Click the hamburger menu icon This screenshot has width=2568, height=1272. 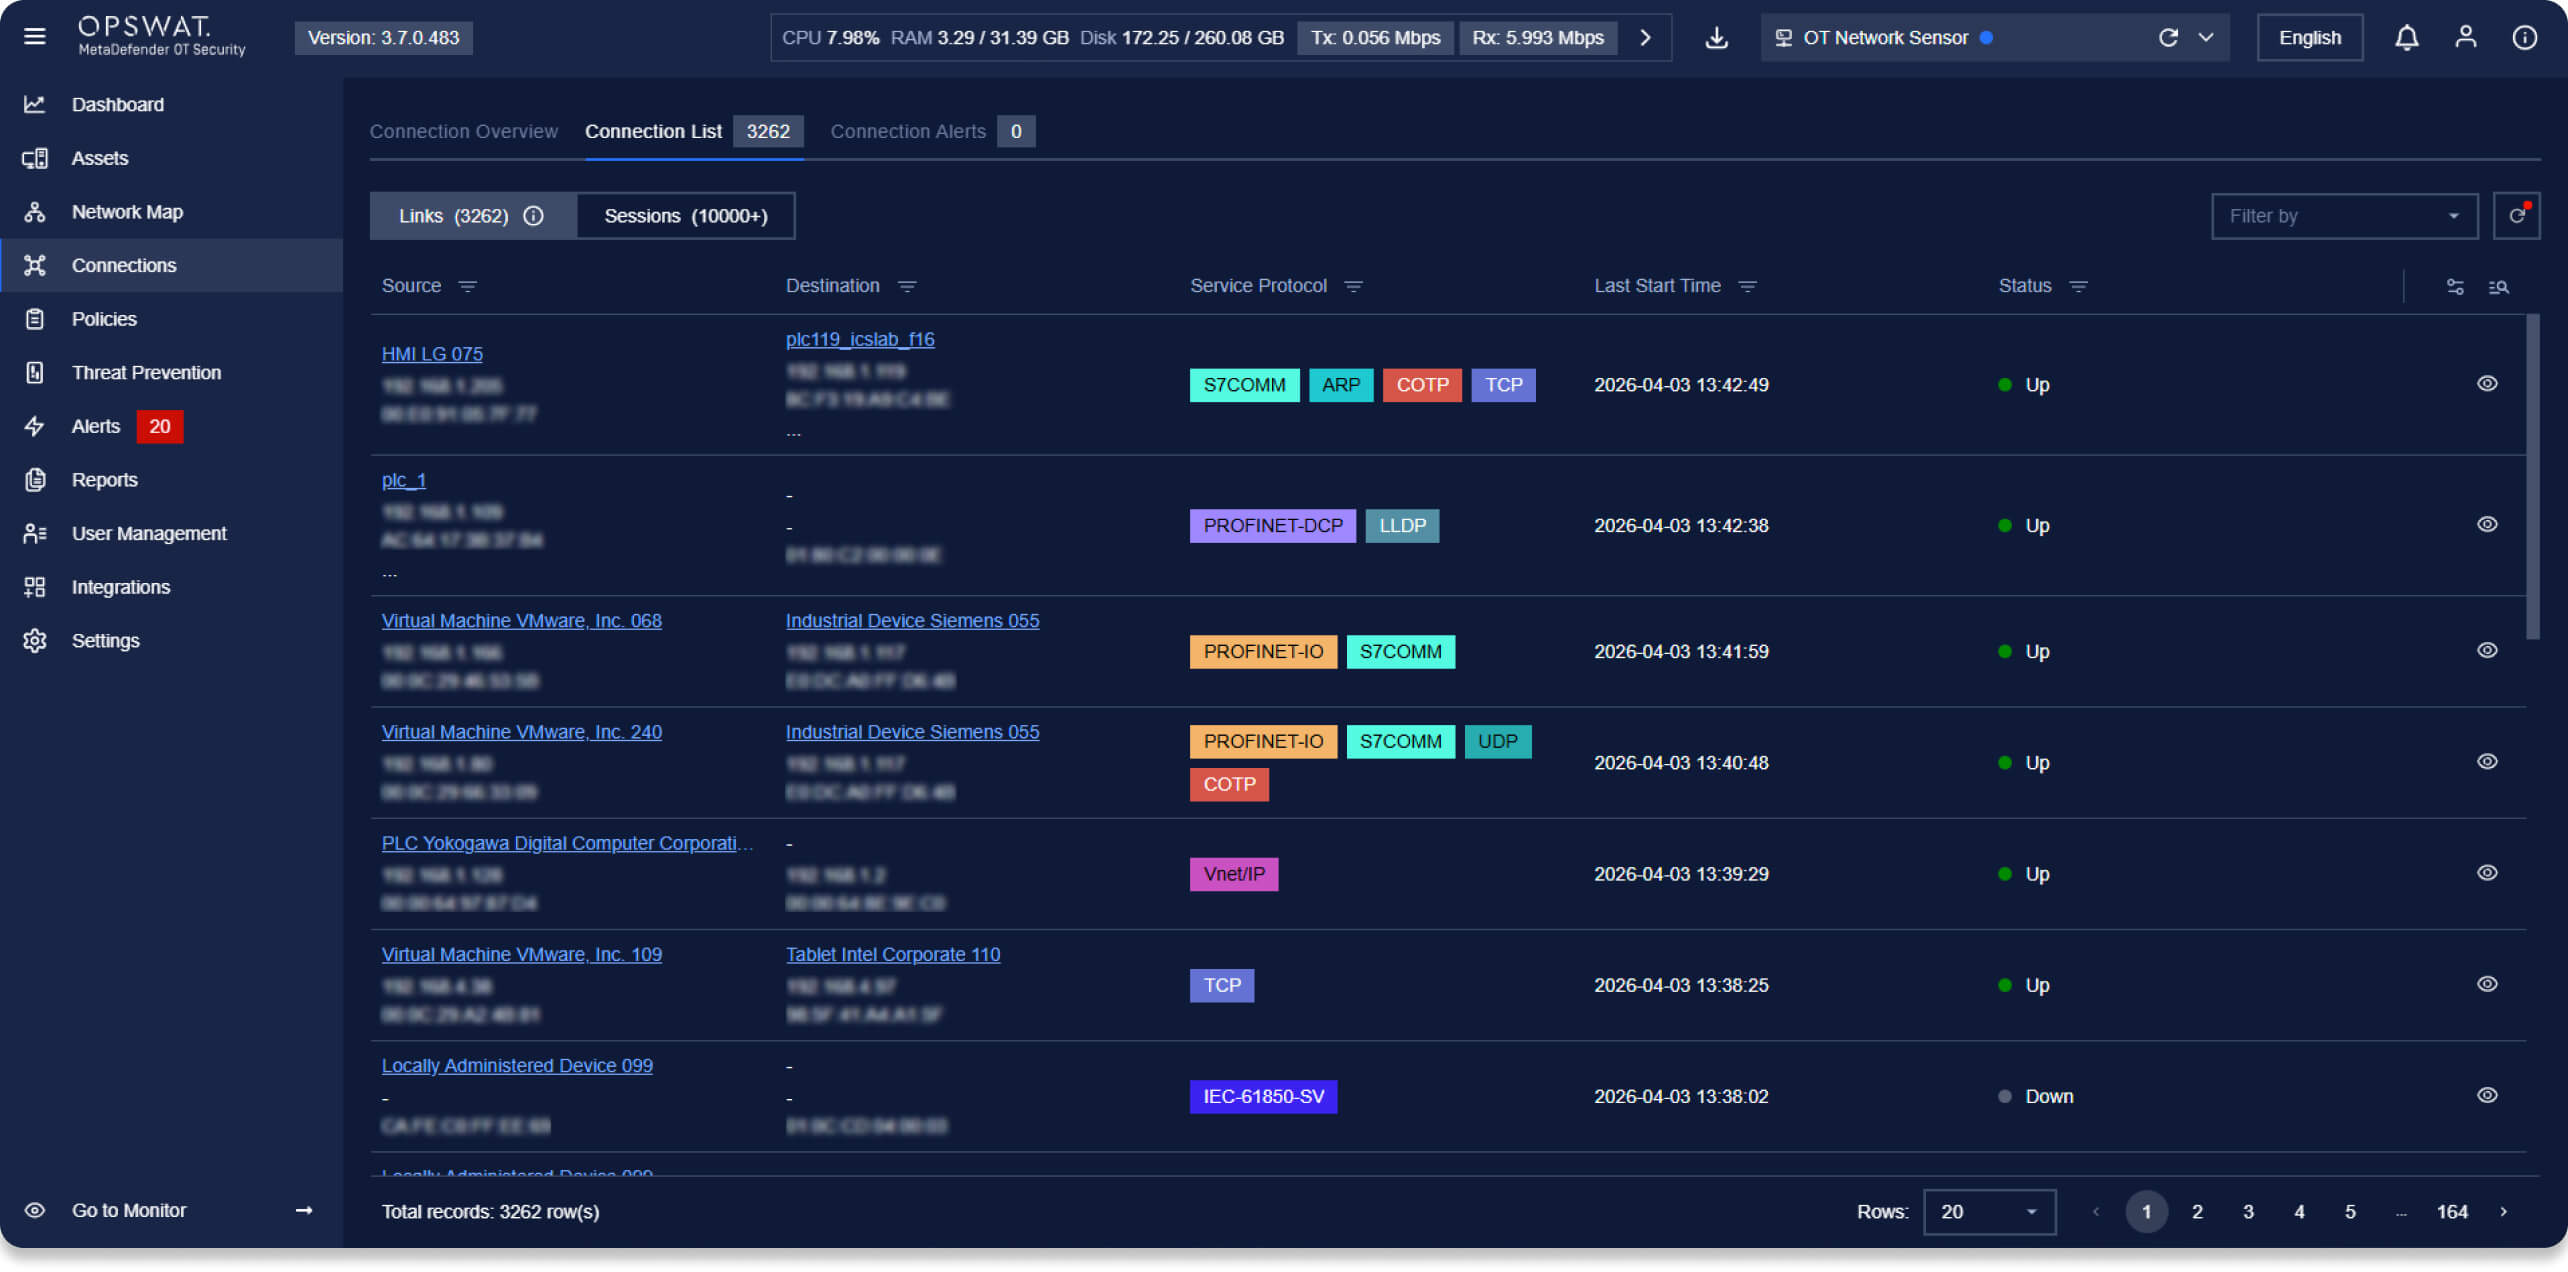(x=35, y=37)
